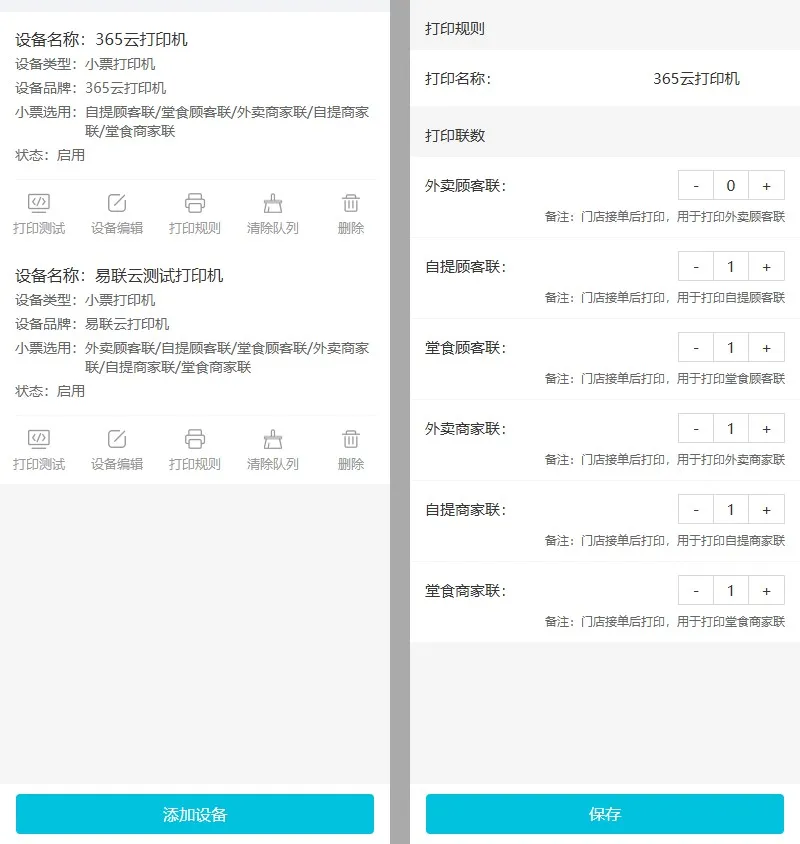The width and height of the screenshot is (800, 844).
Task: Increase 自提顾客联 copies with plus
Action: click(x=766, y=266)
